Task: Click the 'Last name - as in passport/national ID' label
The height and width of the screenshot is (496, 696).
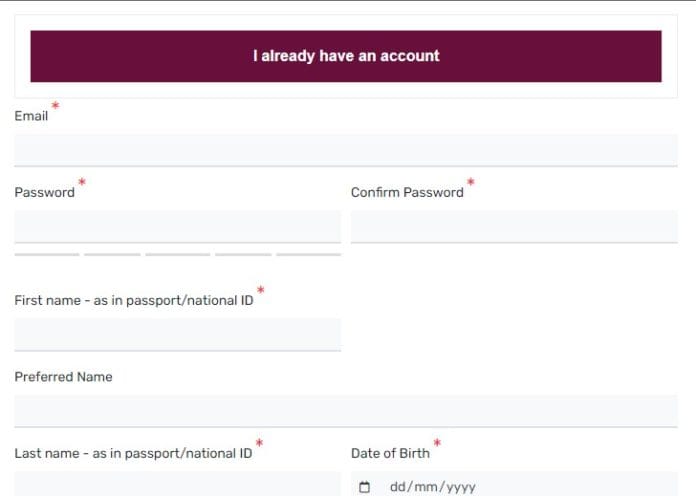Action: click(x=132, y=453)
